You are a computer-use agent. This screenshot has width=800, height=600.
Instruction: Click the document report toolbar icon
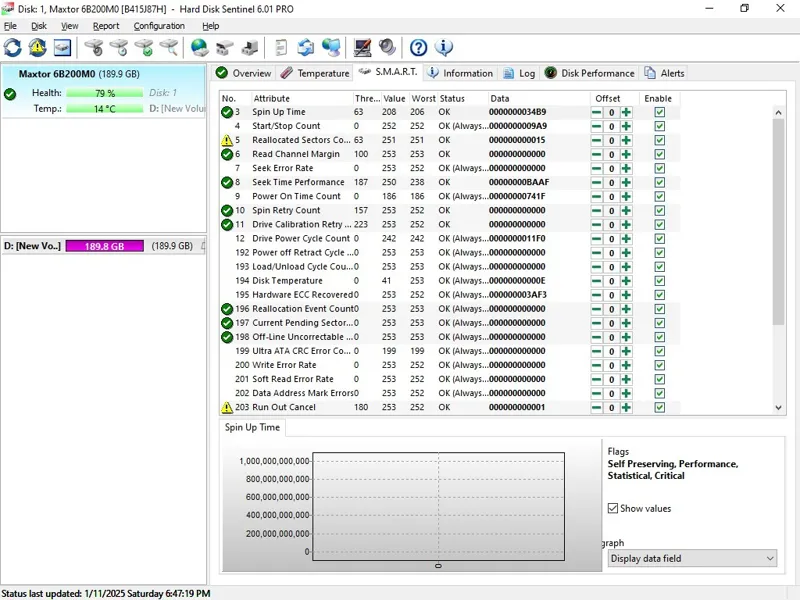tap(281, 47)
